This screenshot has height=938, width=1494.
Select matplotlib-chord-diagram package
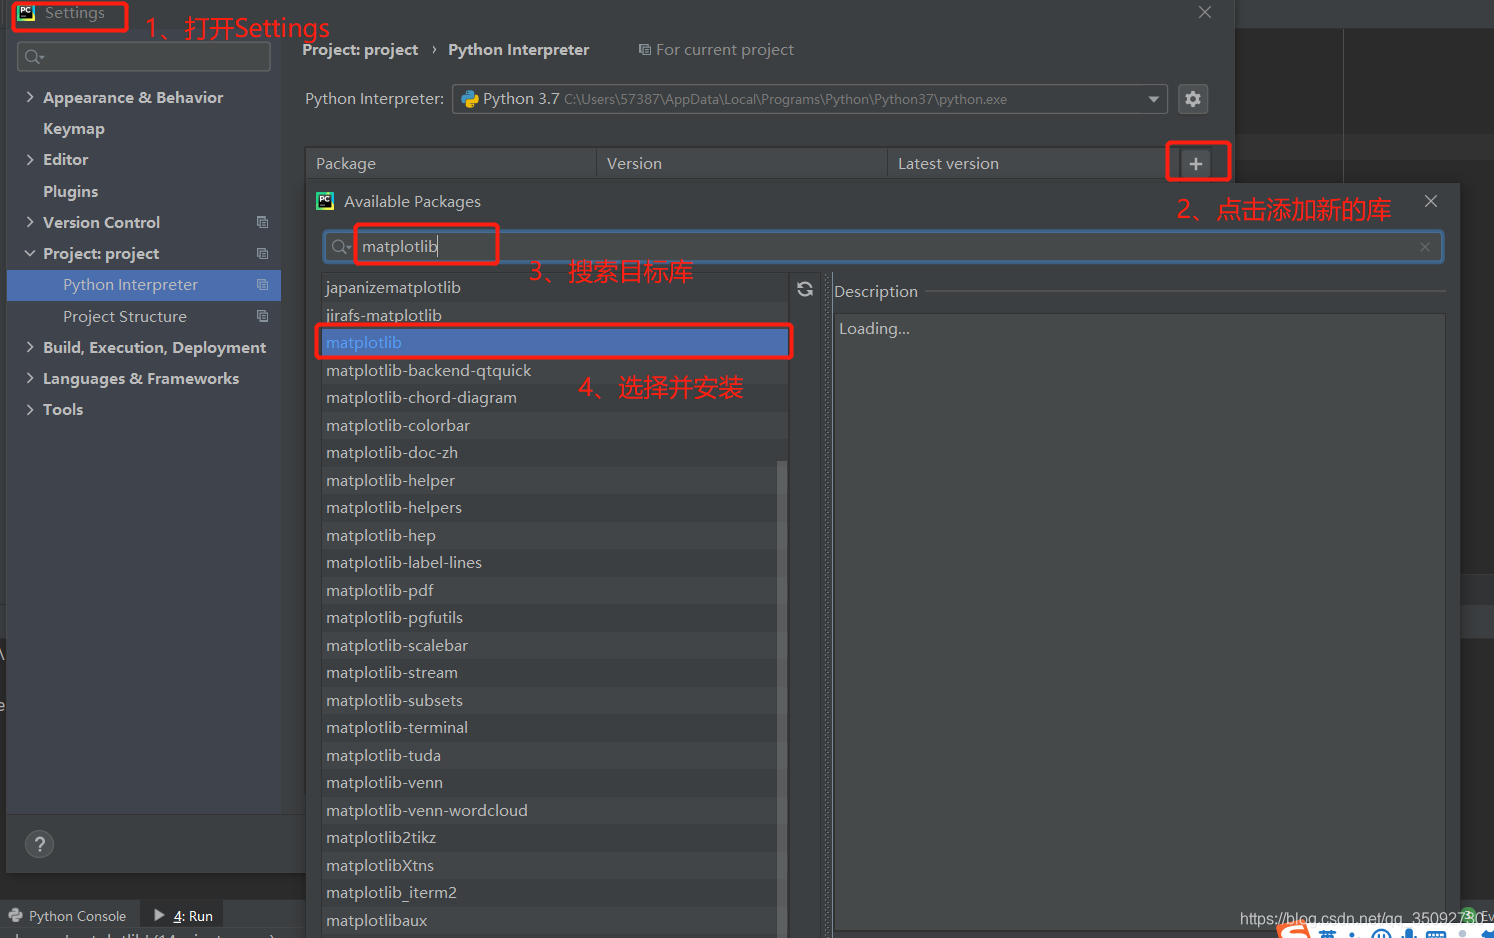tap(555, 398)
